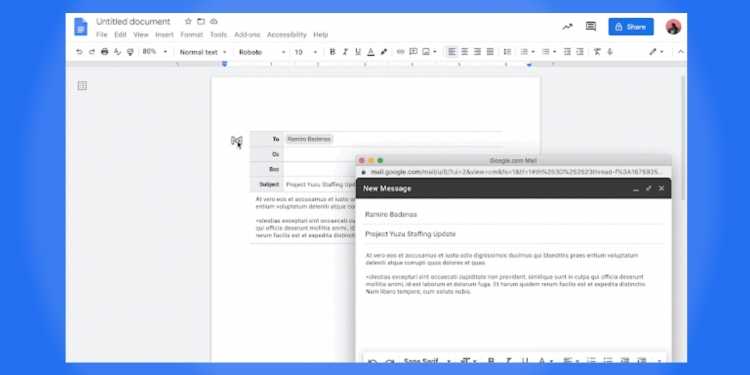Open the account avatar in Docs
Image resolution: width=750 pixels, height=375 pixels.
click(673, 27)
